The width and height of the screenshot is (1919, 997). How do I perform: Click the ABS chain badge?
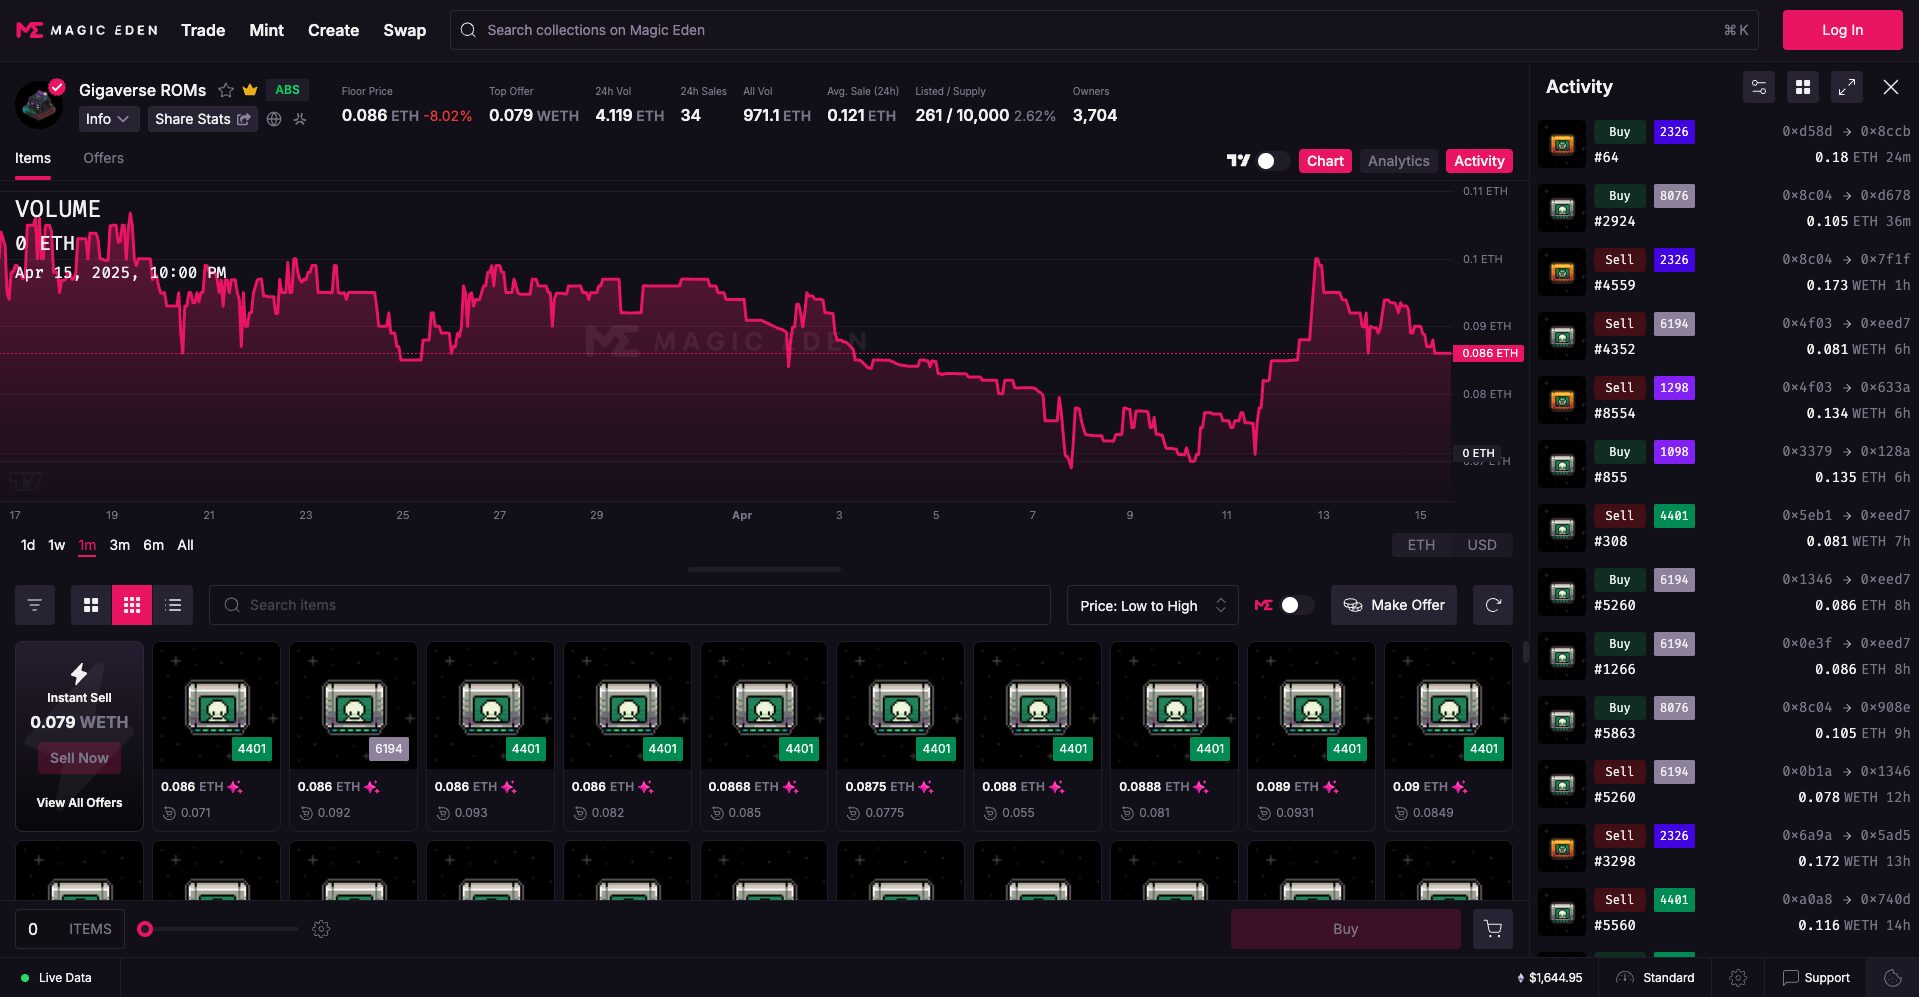coord(287,90)
